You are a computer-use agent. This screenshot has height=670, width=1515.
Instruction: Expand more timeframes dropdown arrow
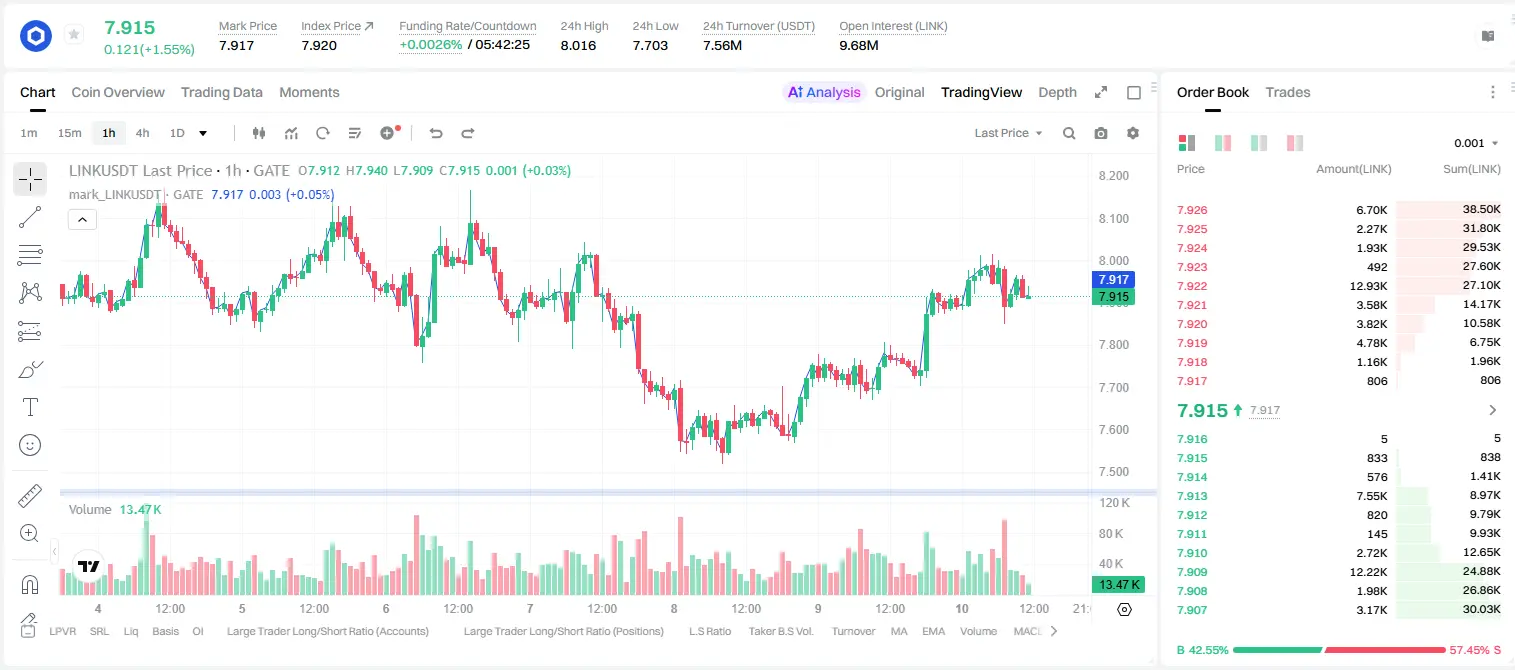tap(203, 133)
